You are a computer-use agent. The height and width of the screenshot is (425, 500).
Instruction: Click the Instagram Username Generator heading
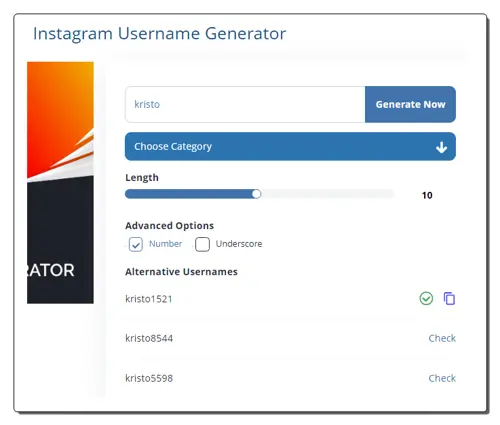[159, 34]
